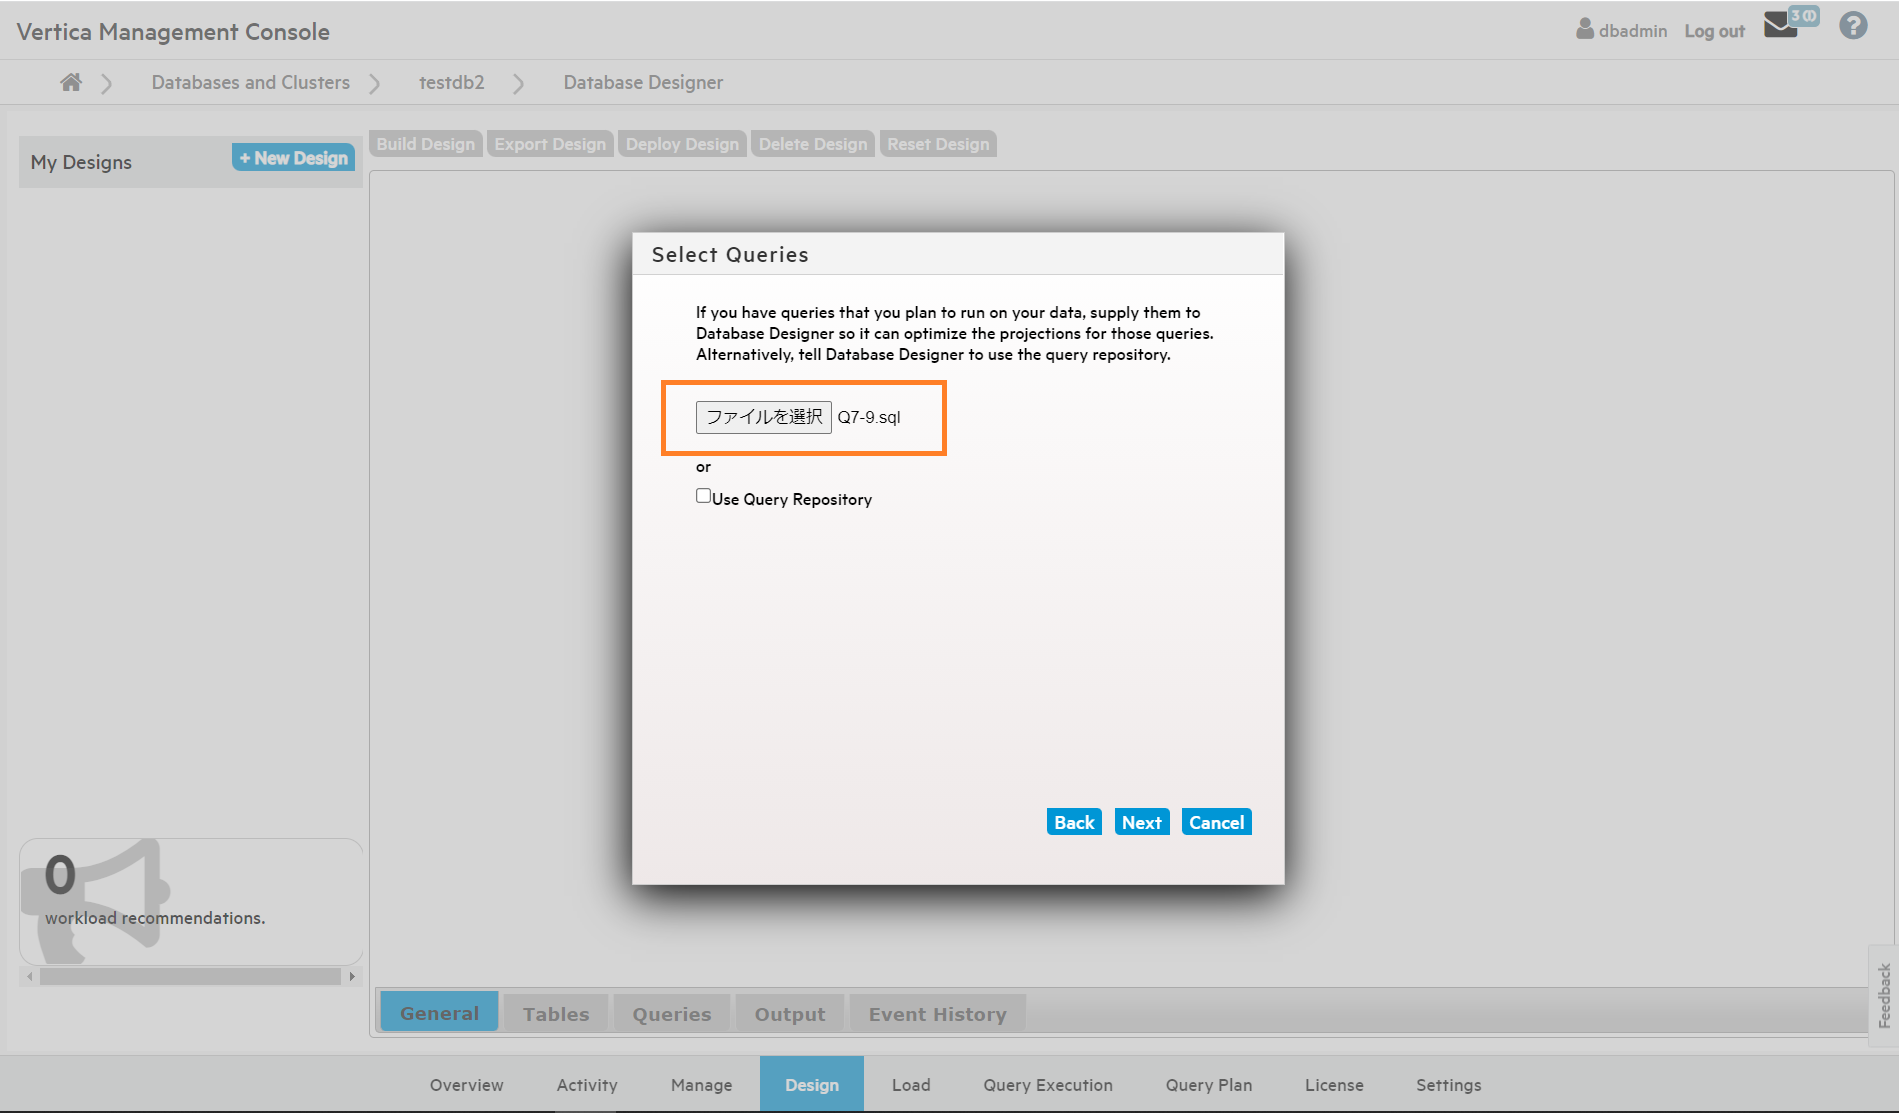Click the Database Designer breadcrumb
Screen dimensions: 1899x1113
(x=643, y=82)
